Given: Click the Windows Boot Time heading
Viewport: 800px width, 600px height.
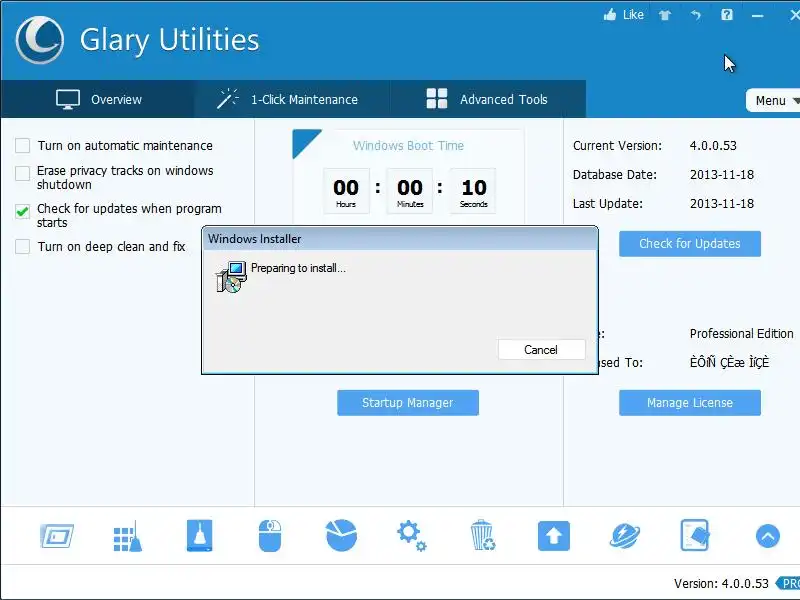Looking at the screenshot, I should (408, 146).
